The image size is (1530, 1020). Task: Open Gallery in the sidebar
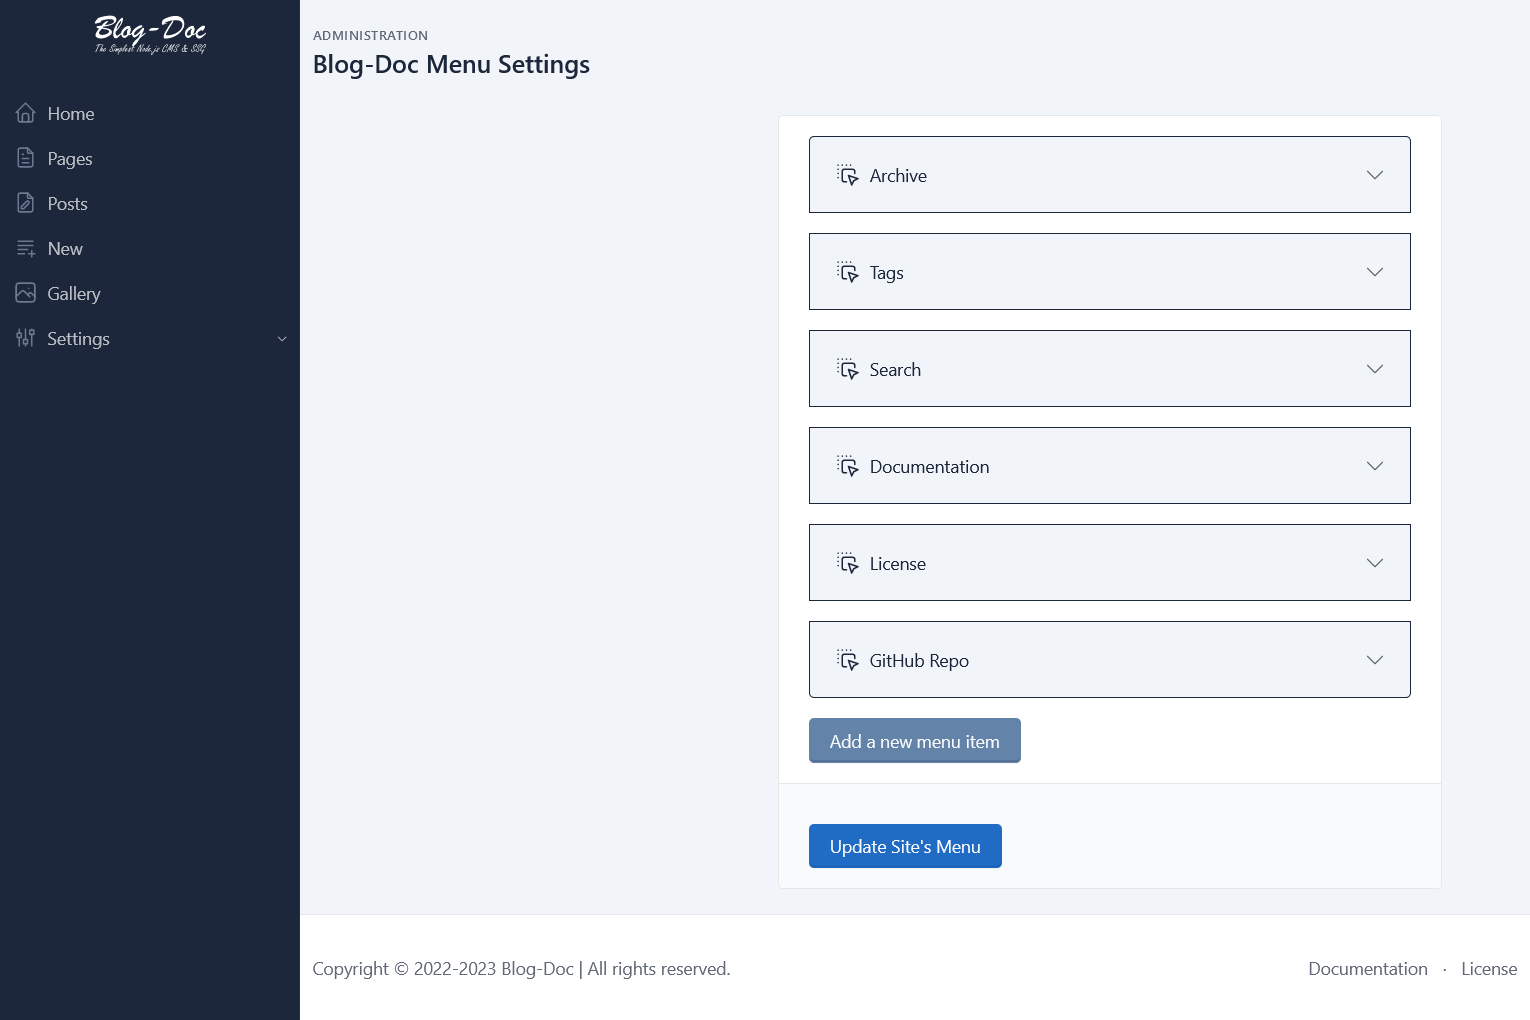pyautogui.click(x=150, y=293)
